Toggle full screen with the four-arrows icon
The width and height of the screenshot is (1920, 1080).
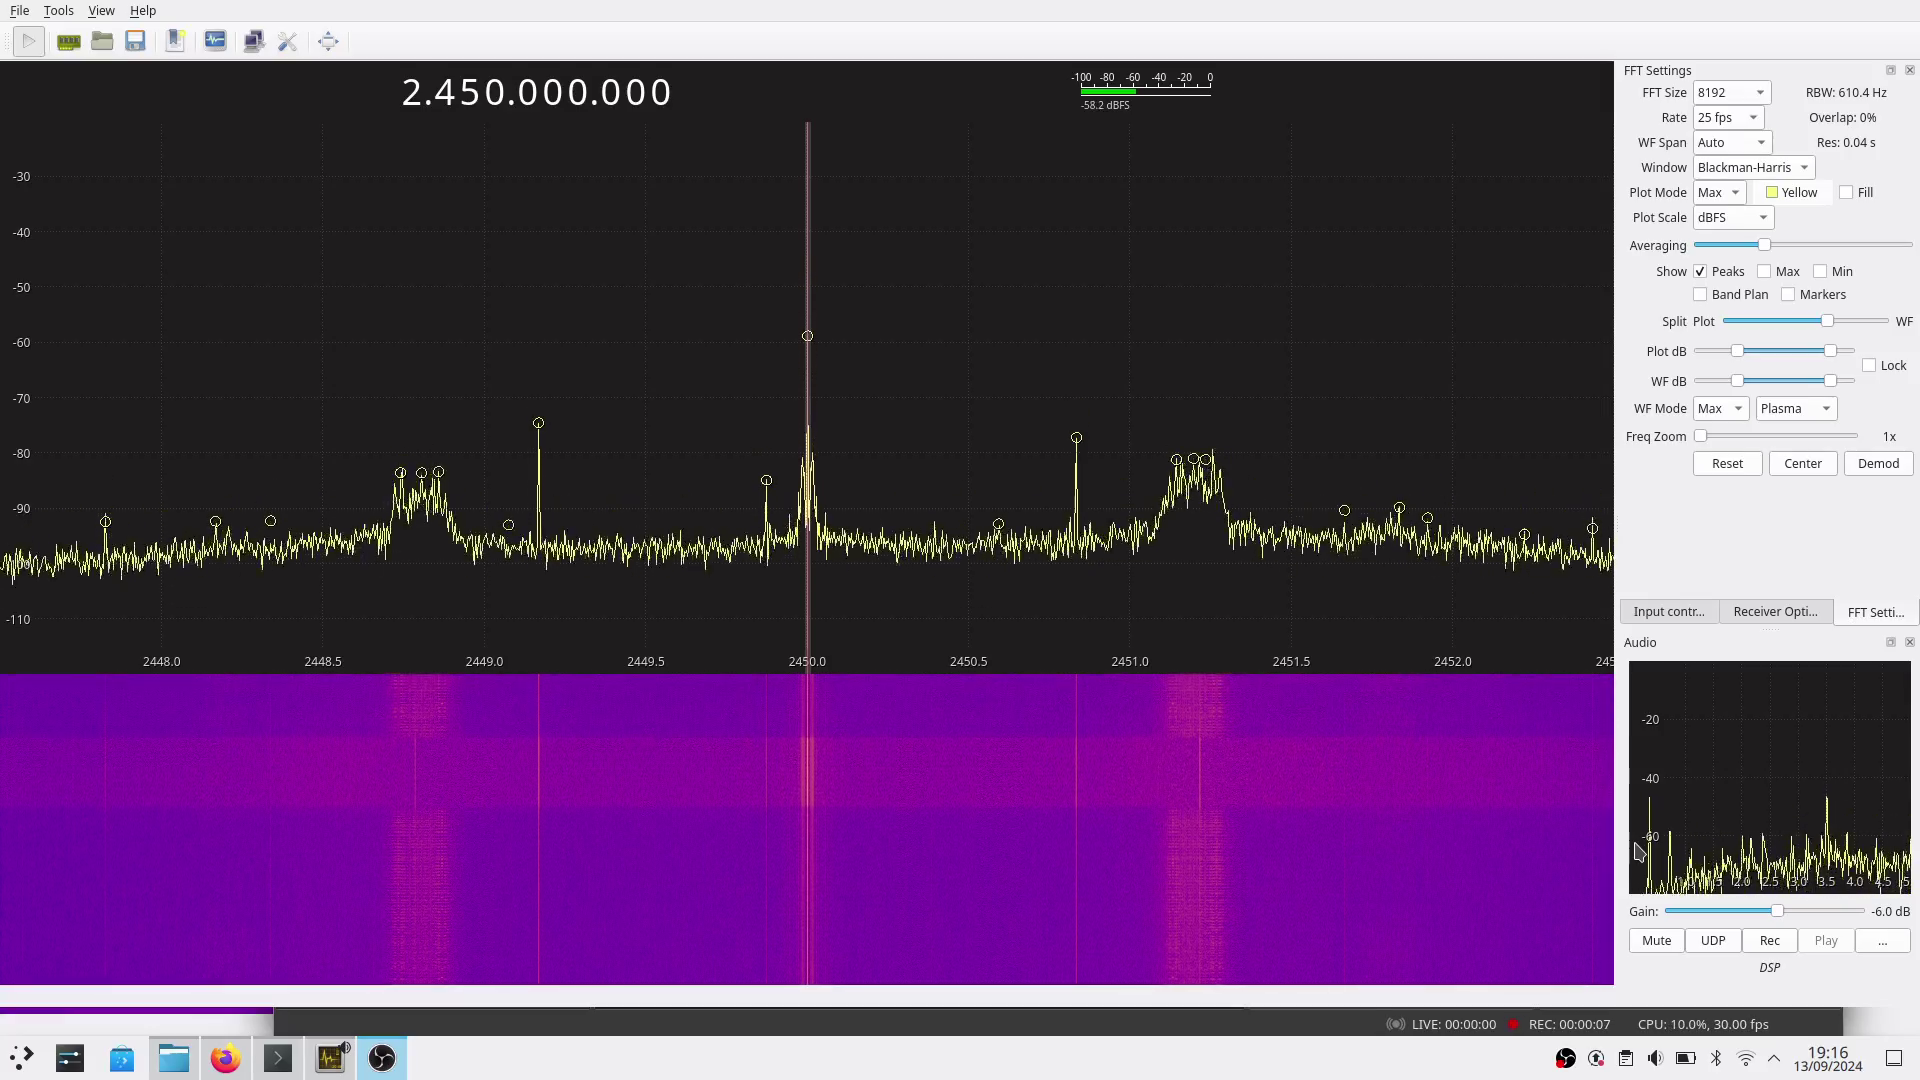click(x=328, y=41)
